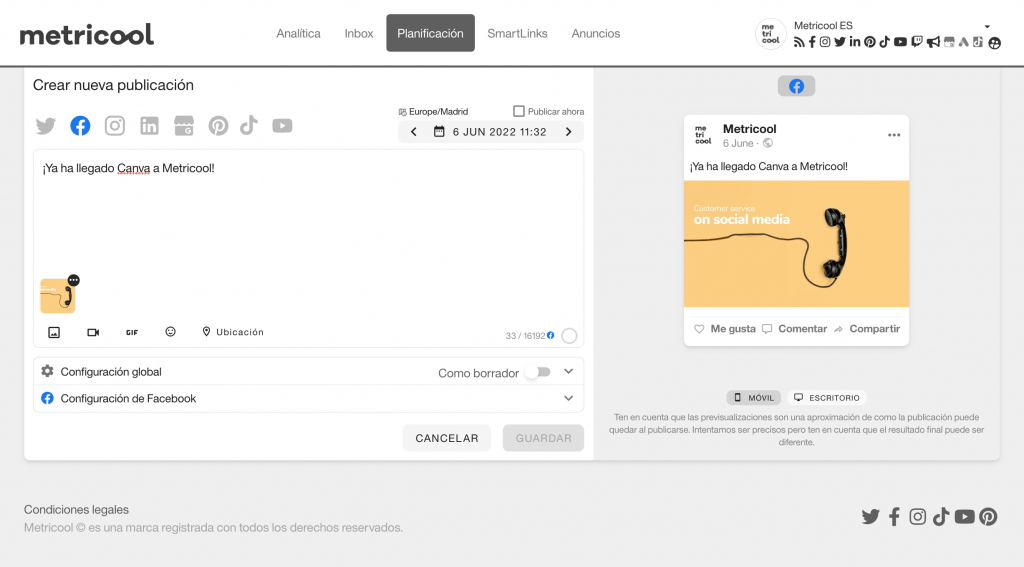Check the Publicar ahora checkbox
The width and height of the screenshot is (1024, 567).
519,111
